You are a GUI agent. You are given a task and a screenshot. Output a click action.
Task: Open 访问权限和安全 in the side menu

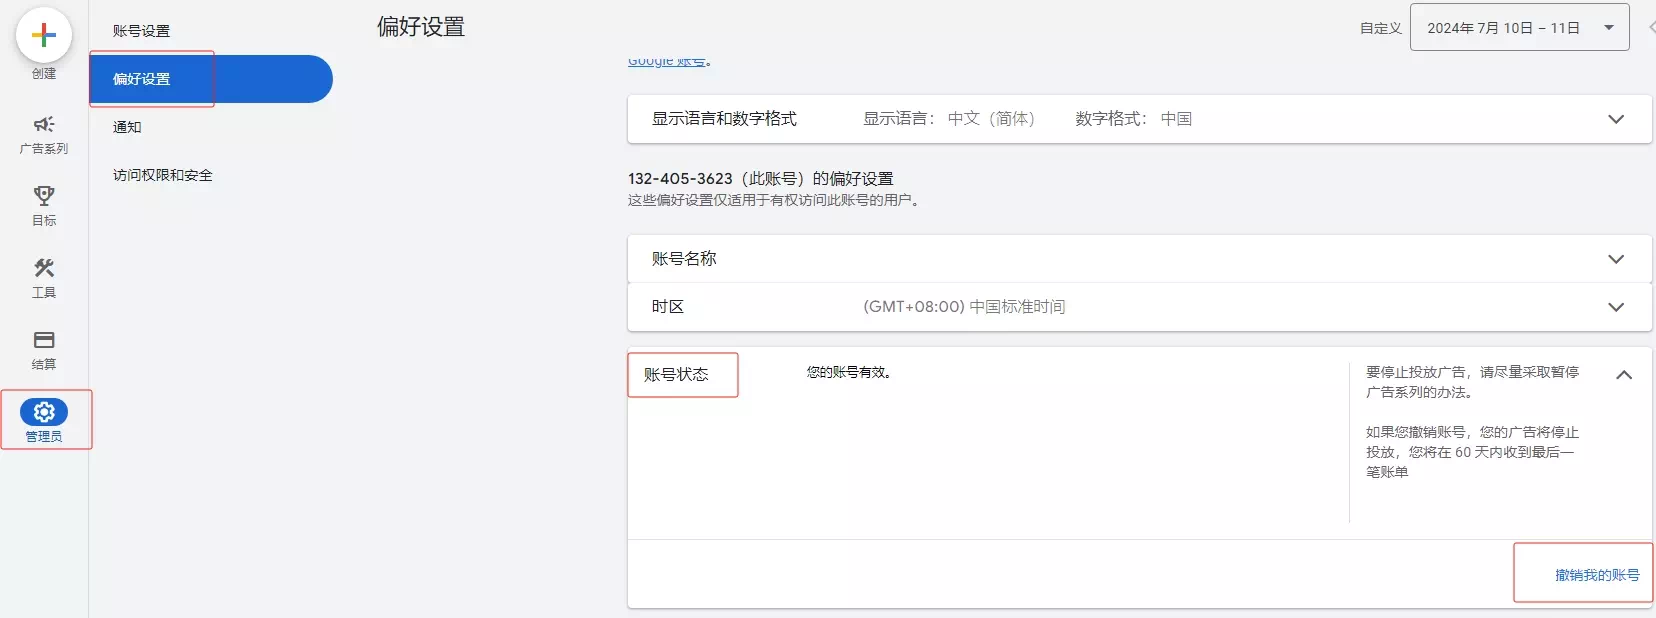pos(162,175)
